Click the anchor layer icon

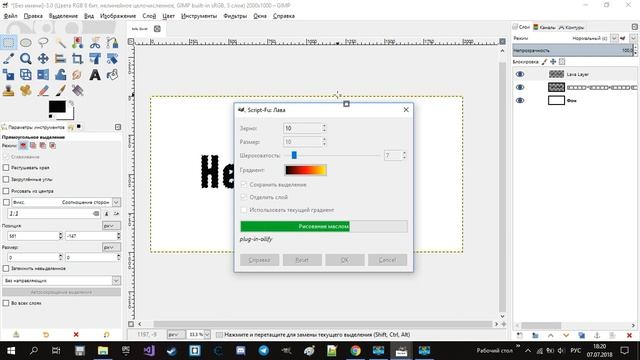(597, 336)
